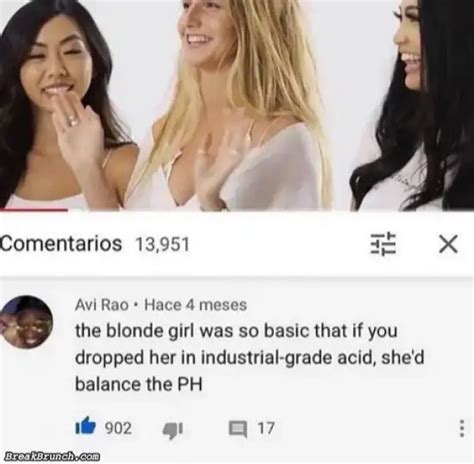Click the 13,951 comments count
The height and width of the screenshot is (464, 474).
(x=163, y=245)
